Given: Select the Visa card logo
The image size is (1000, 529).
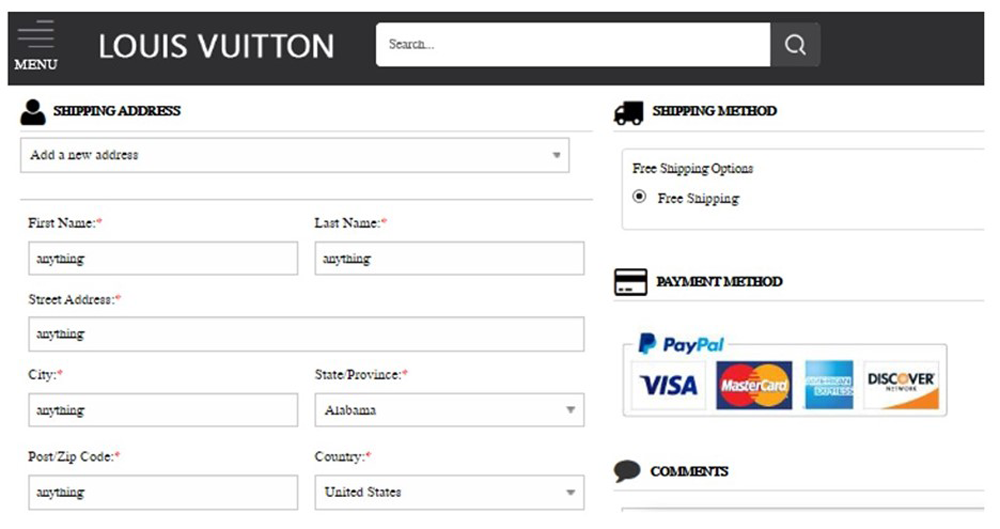Looking at the screenshot, I should click(668, 385).
